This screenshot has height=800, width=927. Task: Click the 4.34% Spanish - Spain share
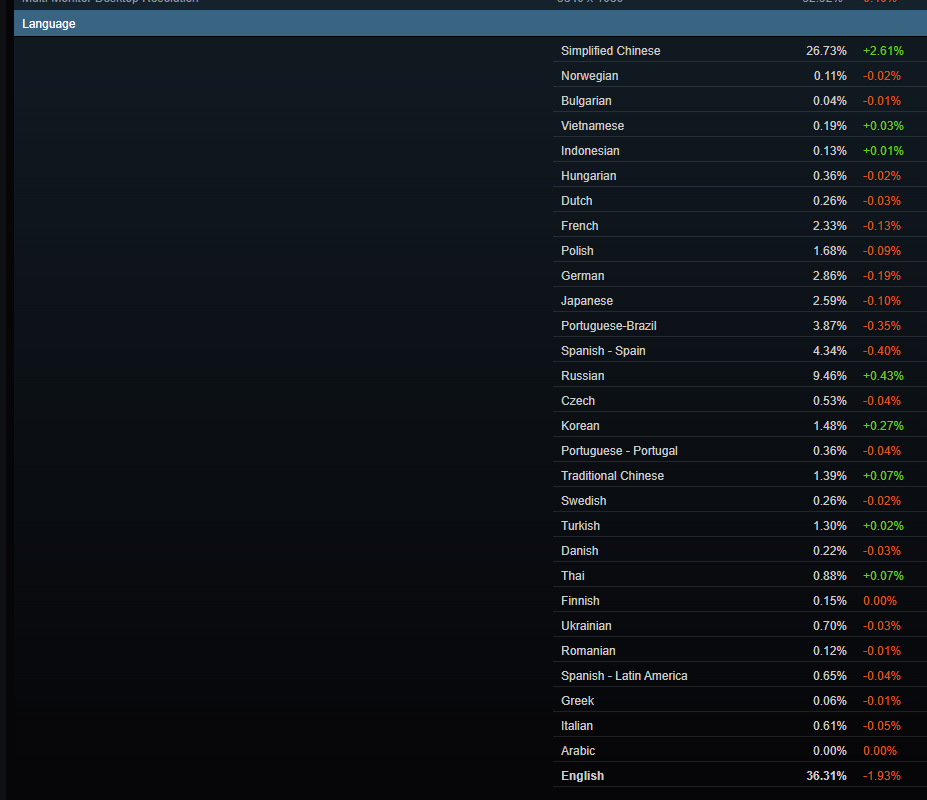829,351
